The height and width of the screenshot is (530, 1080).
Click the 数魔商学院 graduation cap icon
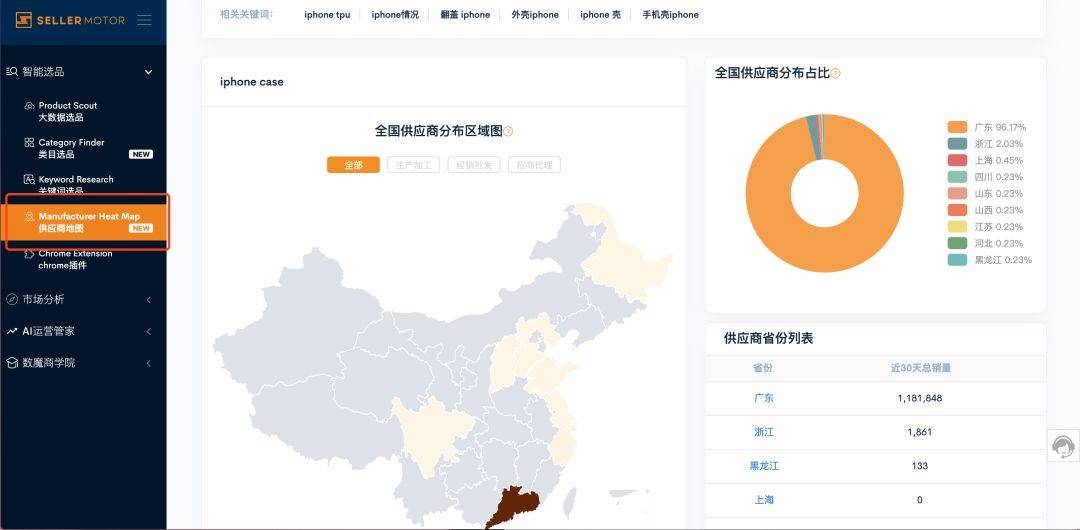[12, 363]
